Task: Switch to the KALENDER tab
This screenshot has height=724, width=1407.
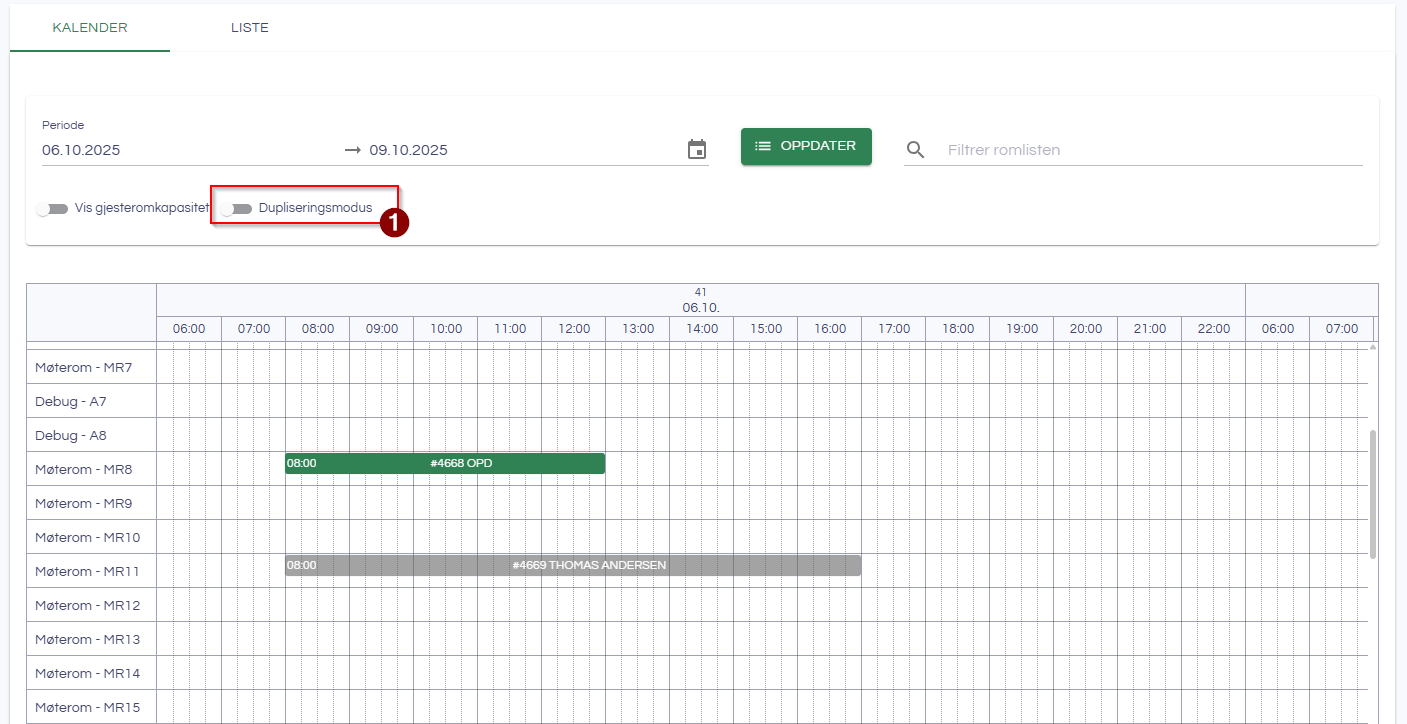Action: pos(90,28)
